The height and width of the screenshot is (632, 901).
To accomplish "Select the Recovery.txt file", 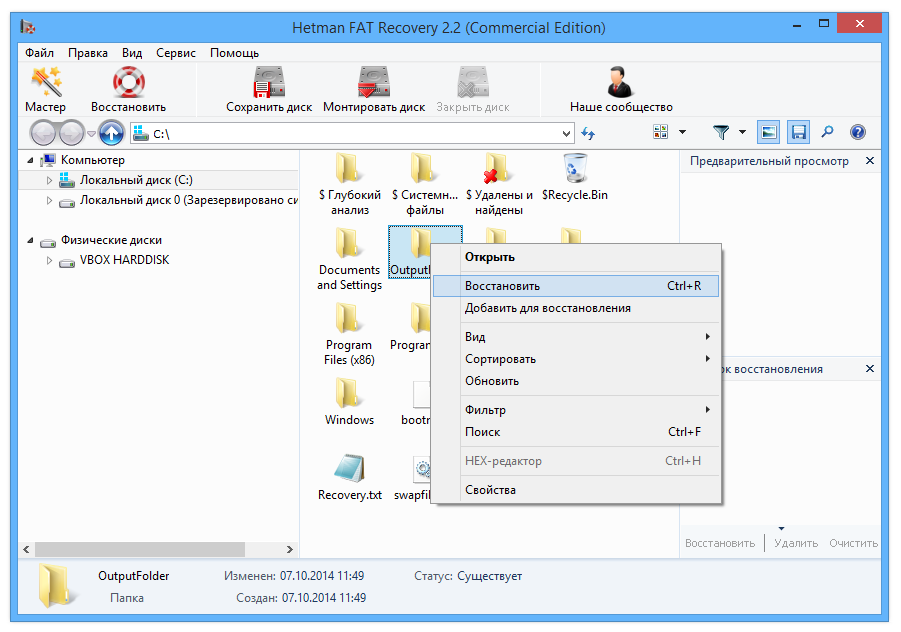I will pyautogui.click(x=349, y=477).
